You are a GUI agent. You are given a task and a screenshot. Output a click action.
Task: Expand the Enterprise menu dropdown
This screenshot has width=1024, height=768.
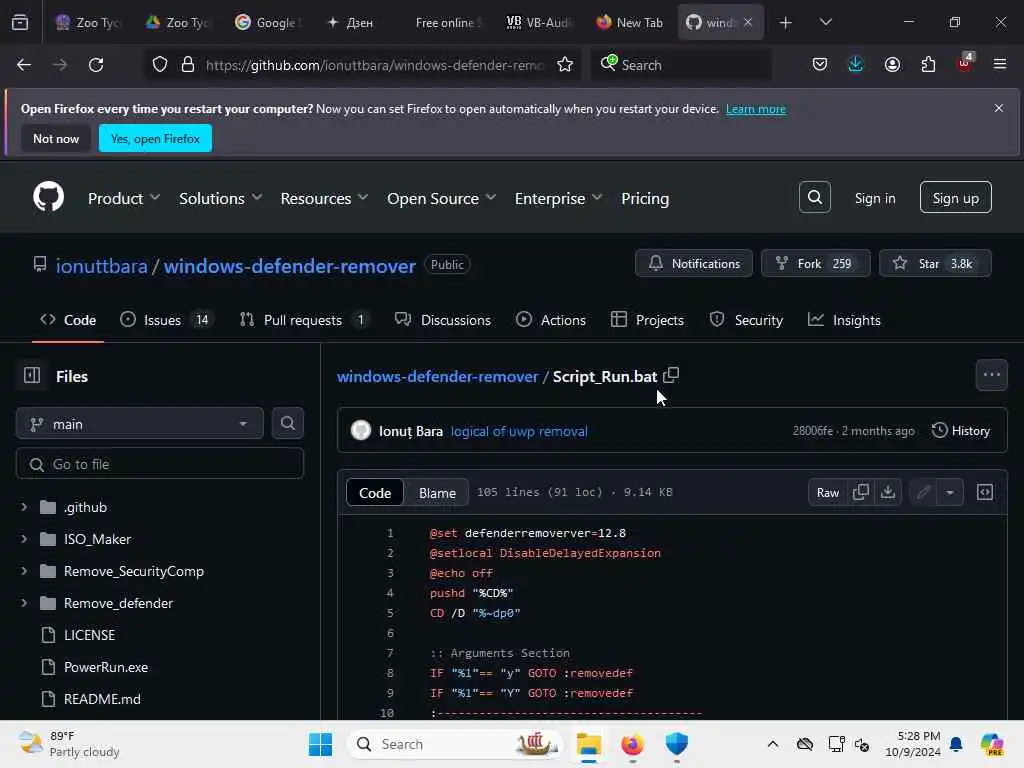point(558,198)
